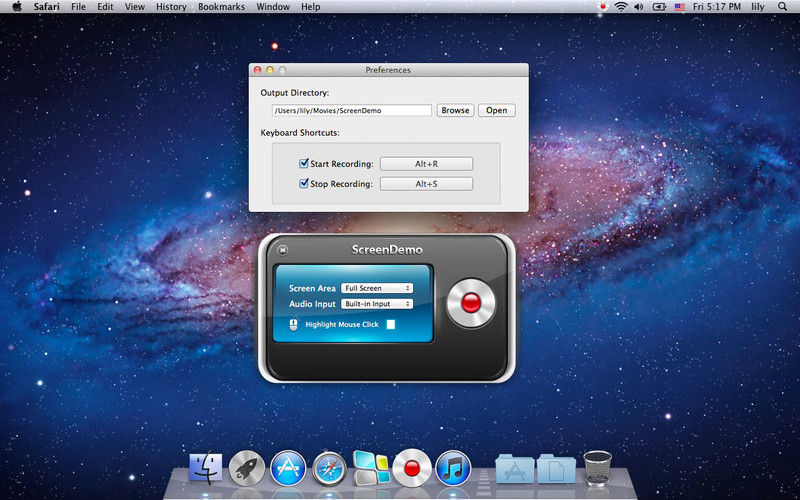Click the US flag input source icon
The height and width of the screenshot is (500, 800).
(x=680, y=7)
